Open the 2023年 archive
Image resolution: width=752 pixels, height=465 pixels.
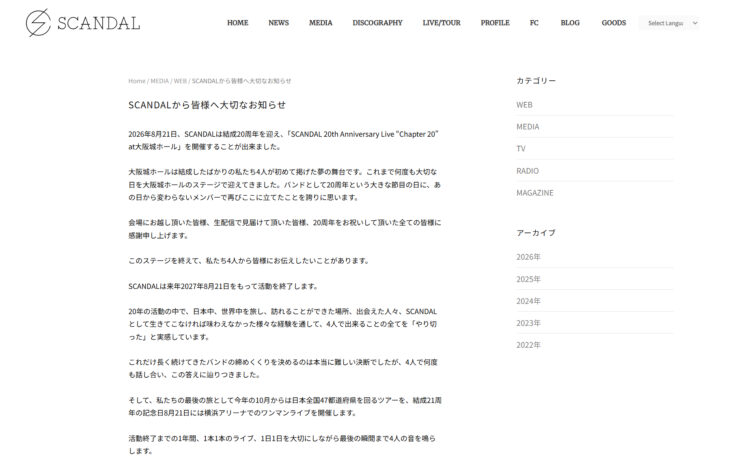[528, 323]
